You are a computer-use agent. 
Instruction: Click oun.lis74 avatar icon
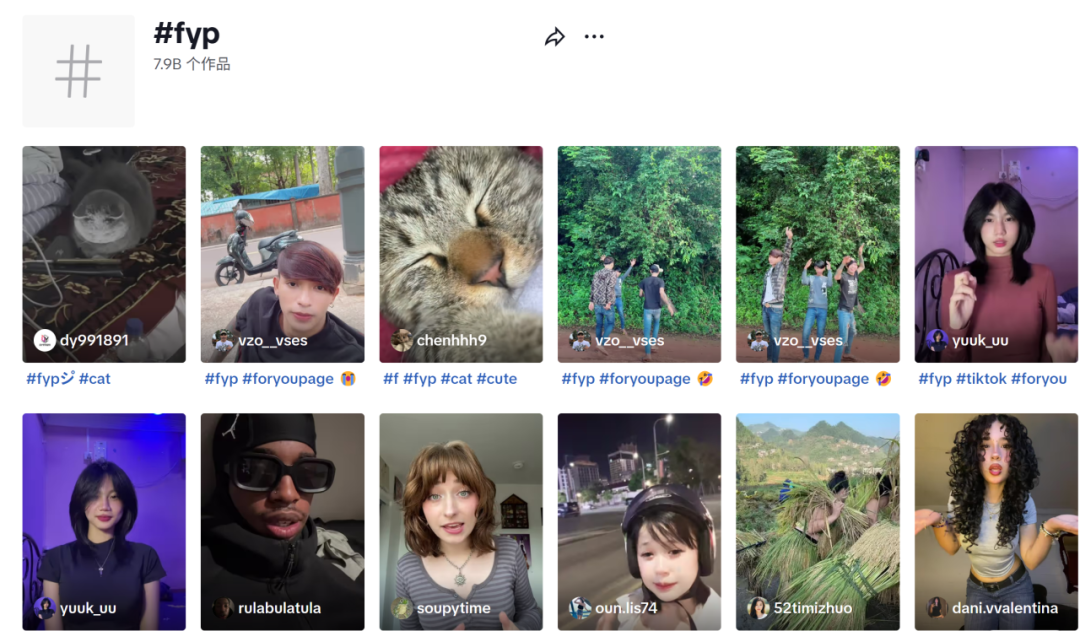click(580, 608)
